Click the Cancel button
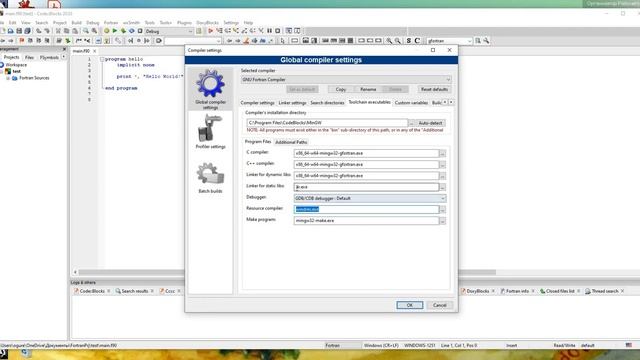This screenshot has height=360, width=640. coord(440,305)
